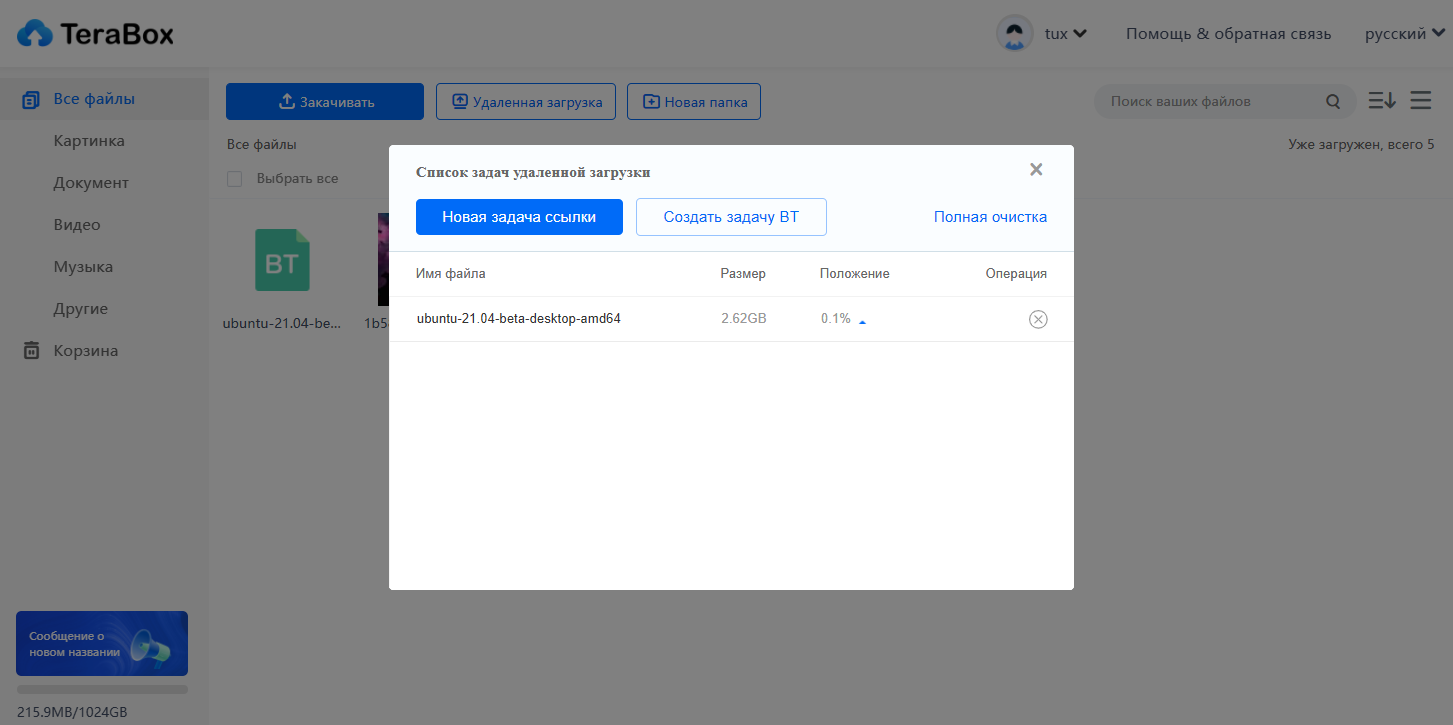The height and width of the screenshot is (725, 1453).
Task: Click the TeraBox cloud logo
Action: [95, 34]
